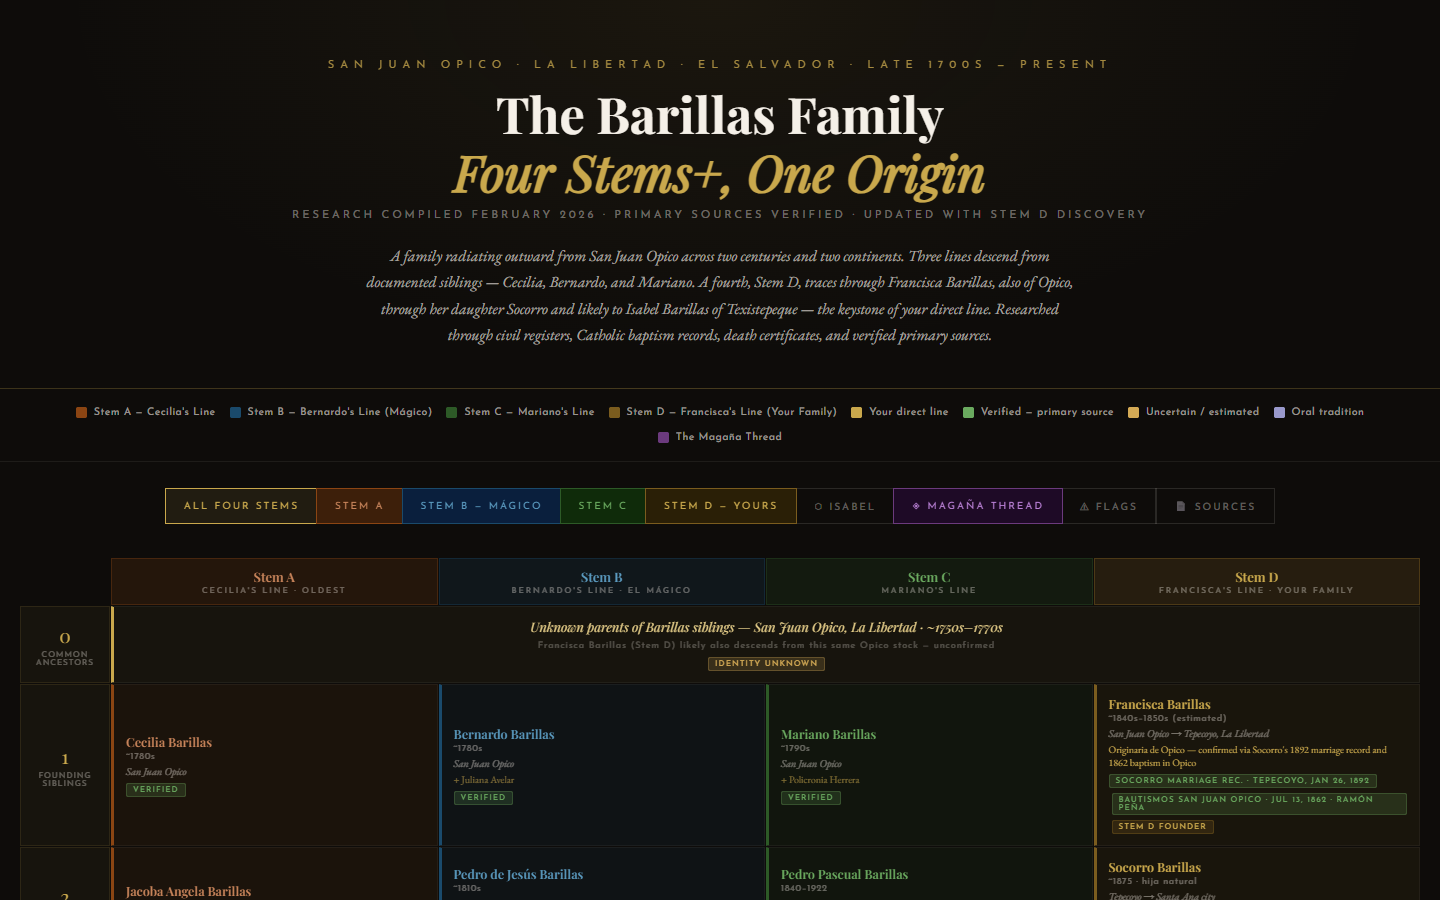Select the orange Stem A legend square
Screen dimensions: 1440x900
tap(81, 412)
